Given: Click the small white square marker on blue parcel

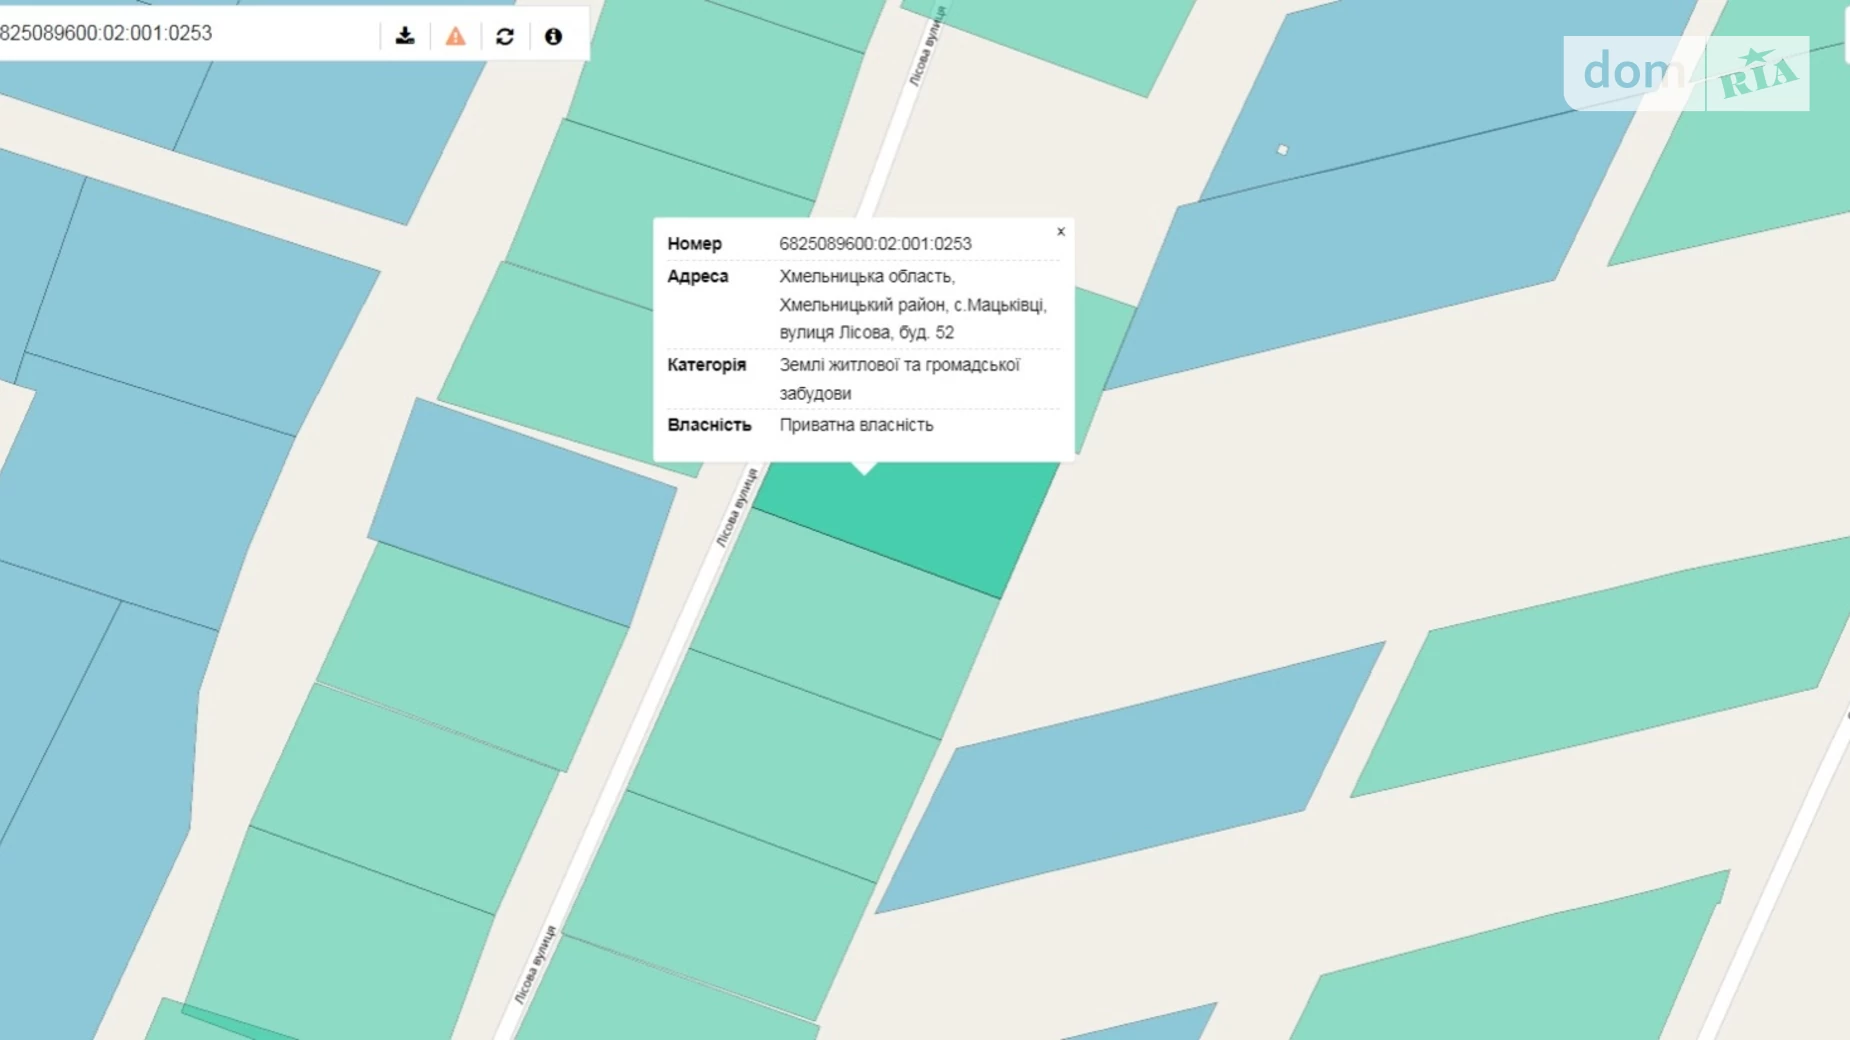Looking at the screenshot, I should point(1282,150).
